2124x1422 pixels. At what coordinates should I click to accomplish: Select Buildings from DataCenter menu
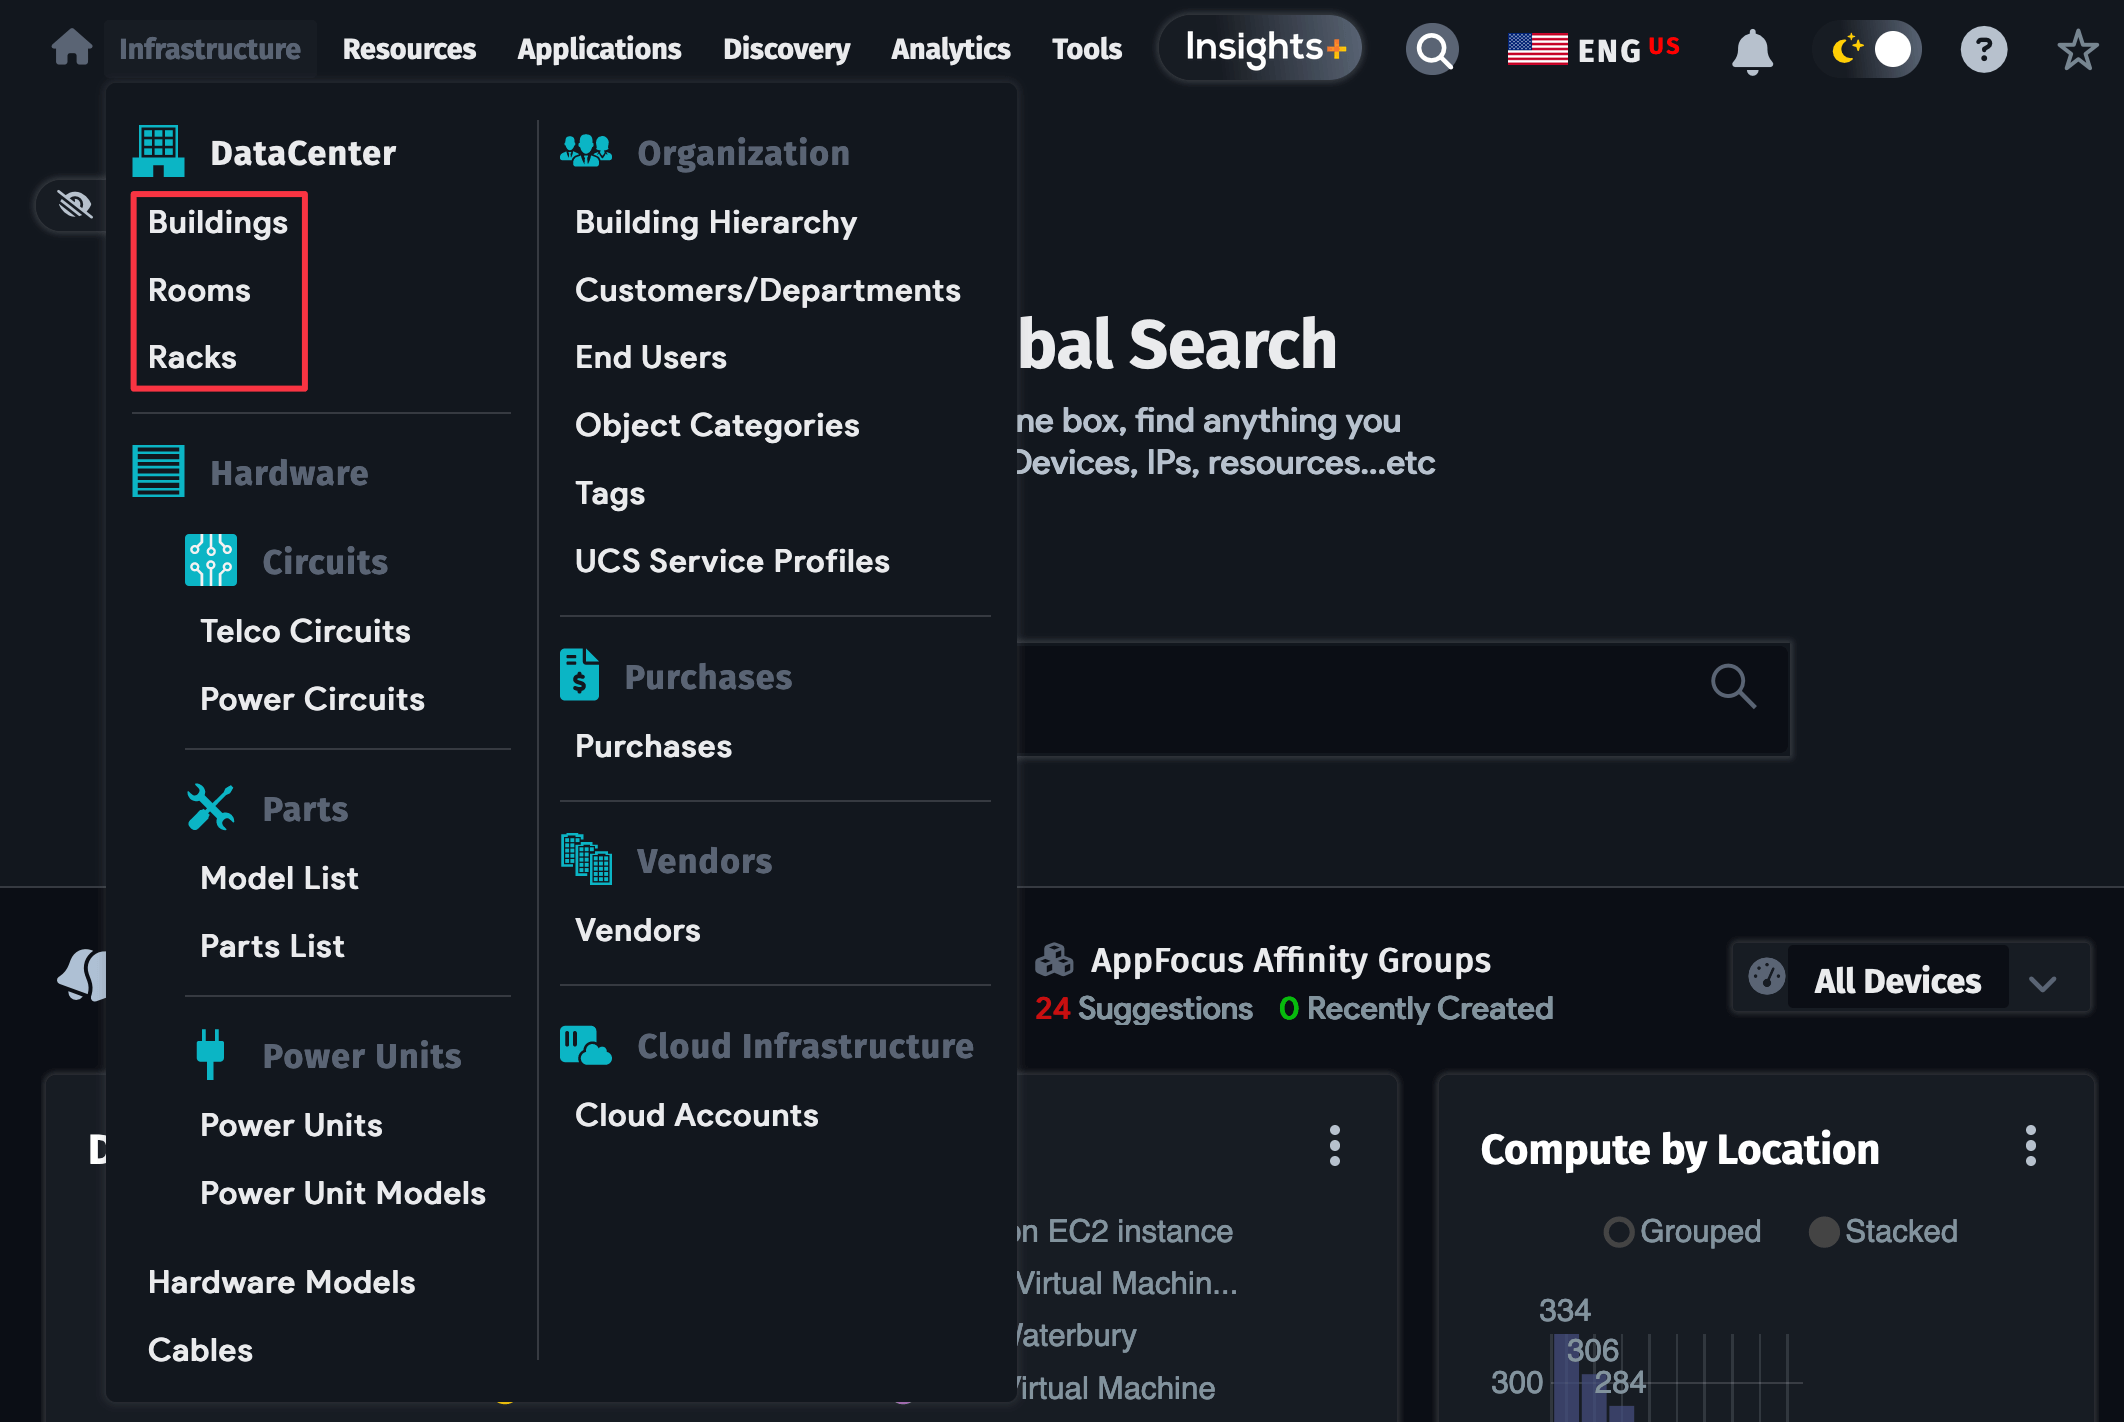click(218, 222)
